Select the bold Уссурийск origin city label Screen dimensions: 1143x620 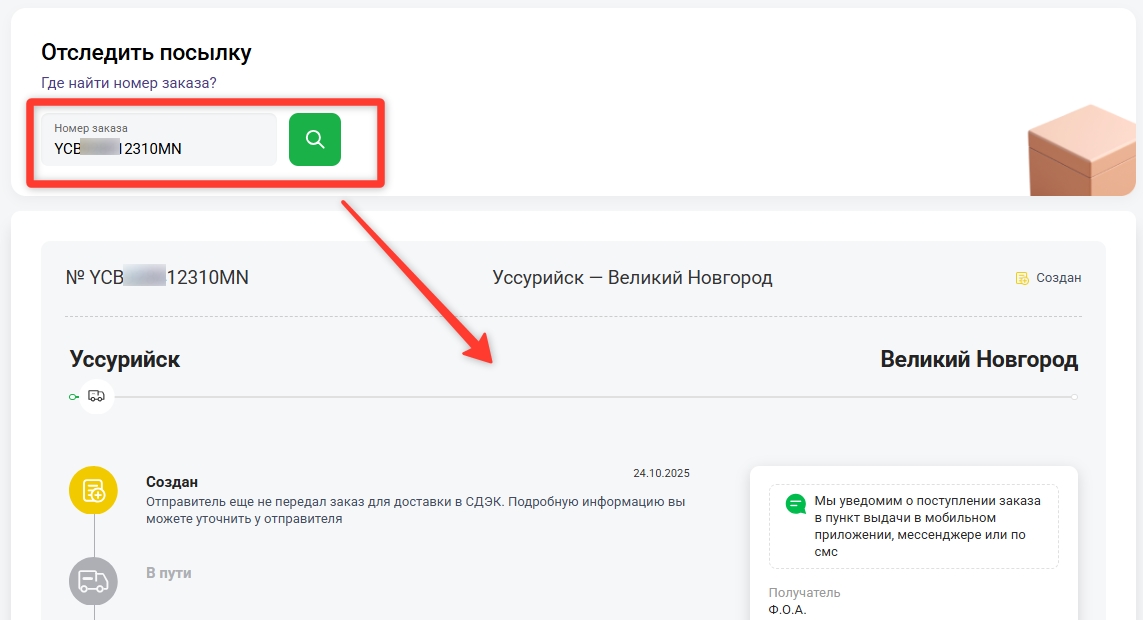(125, 360)
